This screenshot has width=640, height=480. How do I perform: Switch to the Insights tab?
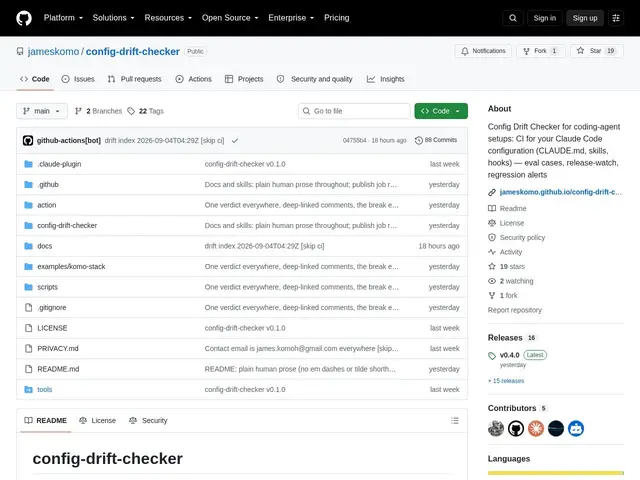(x=385, y=79)
